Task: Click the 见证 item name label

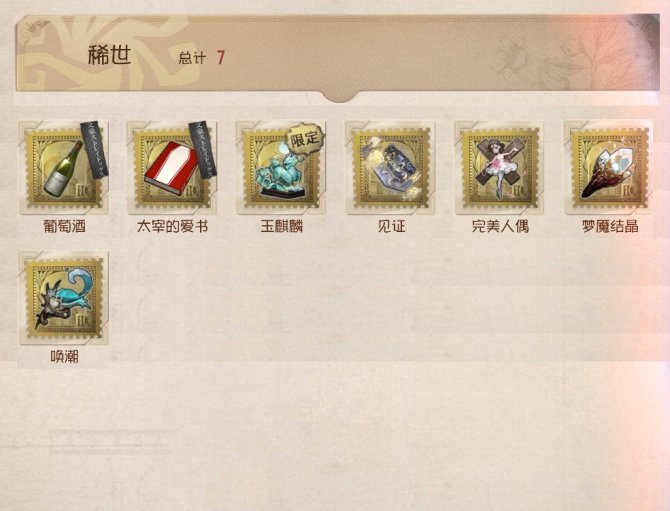Action: click(391, 226)
